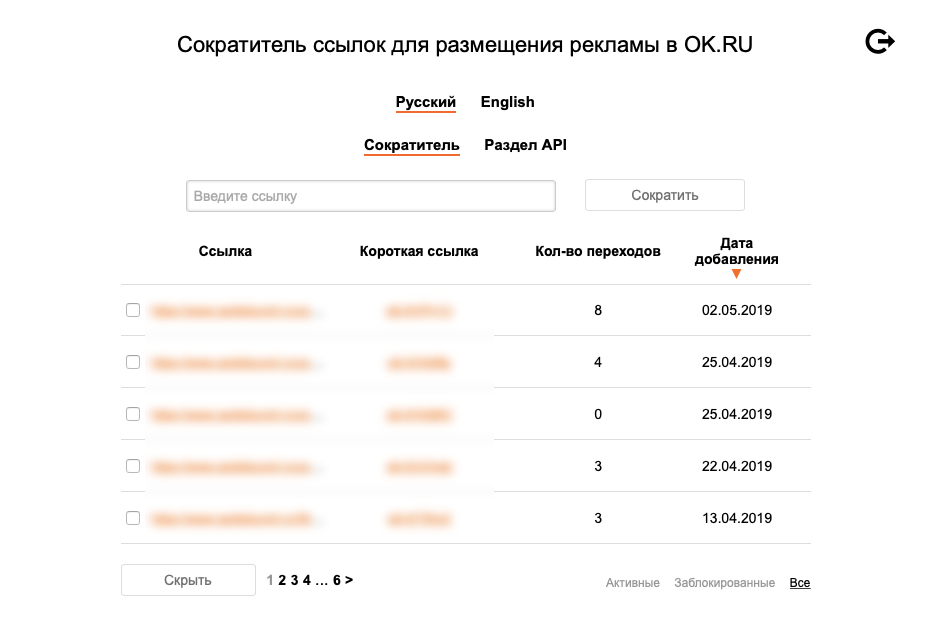Go to page 4 in the pagination
This screenshot has width=931, height=632.
pyautogui.click(x=306, y=580)
